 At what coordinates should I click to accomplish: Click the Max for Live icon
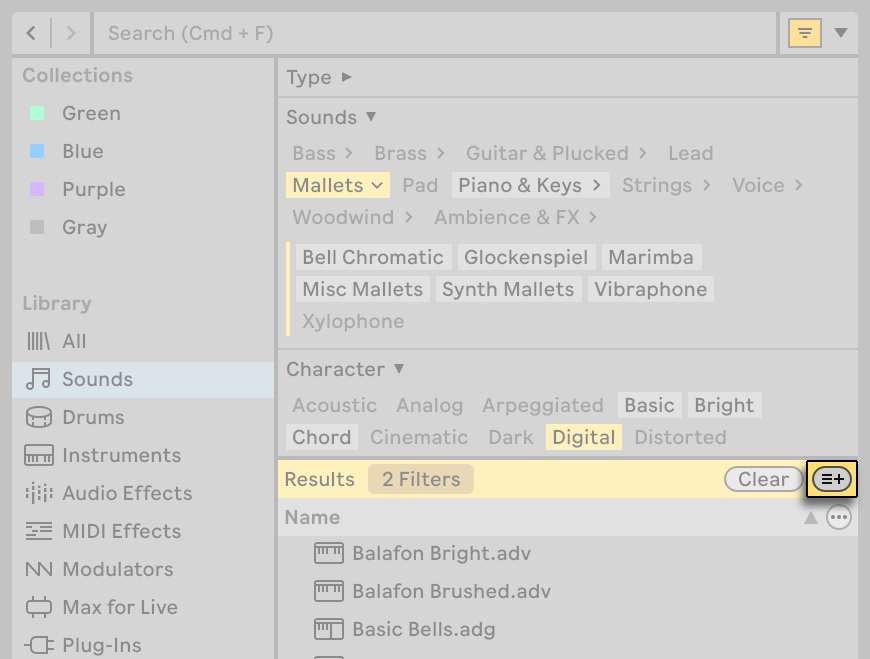click(x=39, y=607)
